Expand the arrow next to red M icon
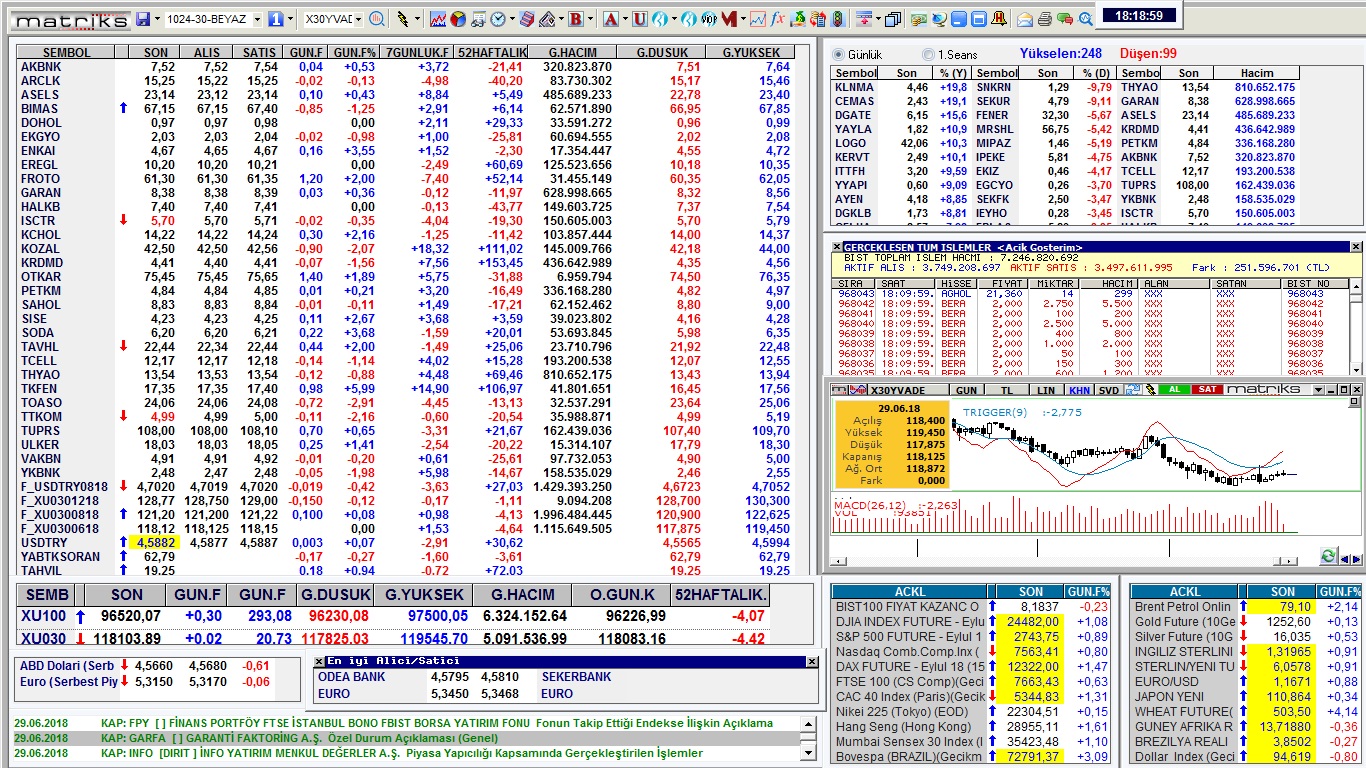 (x=743, y=19)
